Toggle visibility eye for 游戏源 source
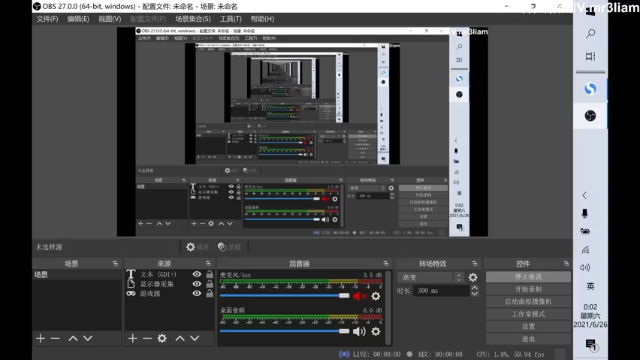 click(x=197, y=293)
